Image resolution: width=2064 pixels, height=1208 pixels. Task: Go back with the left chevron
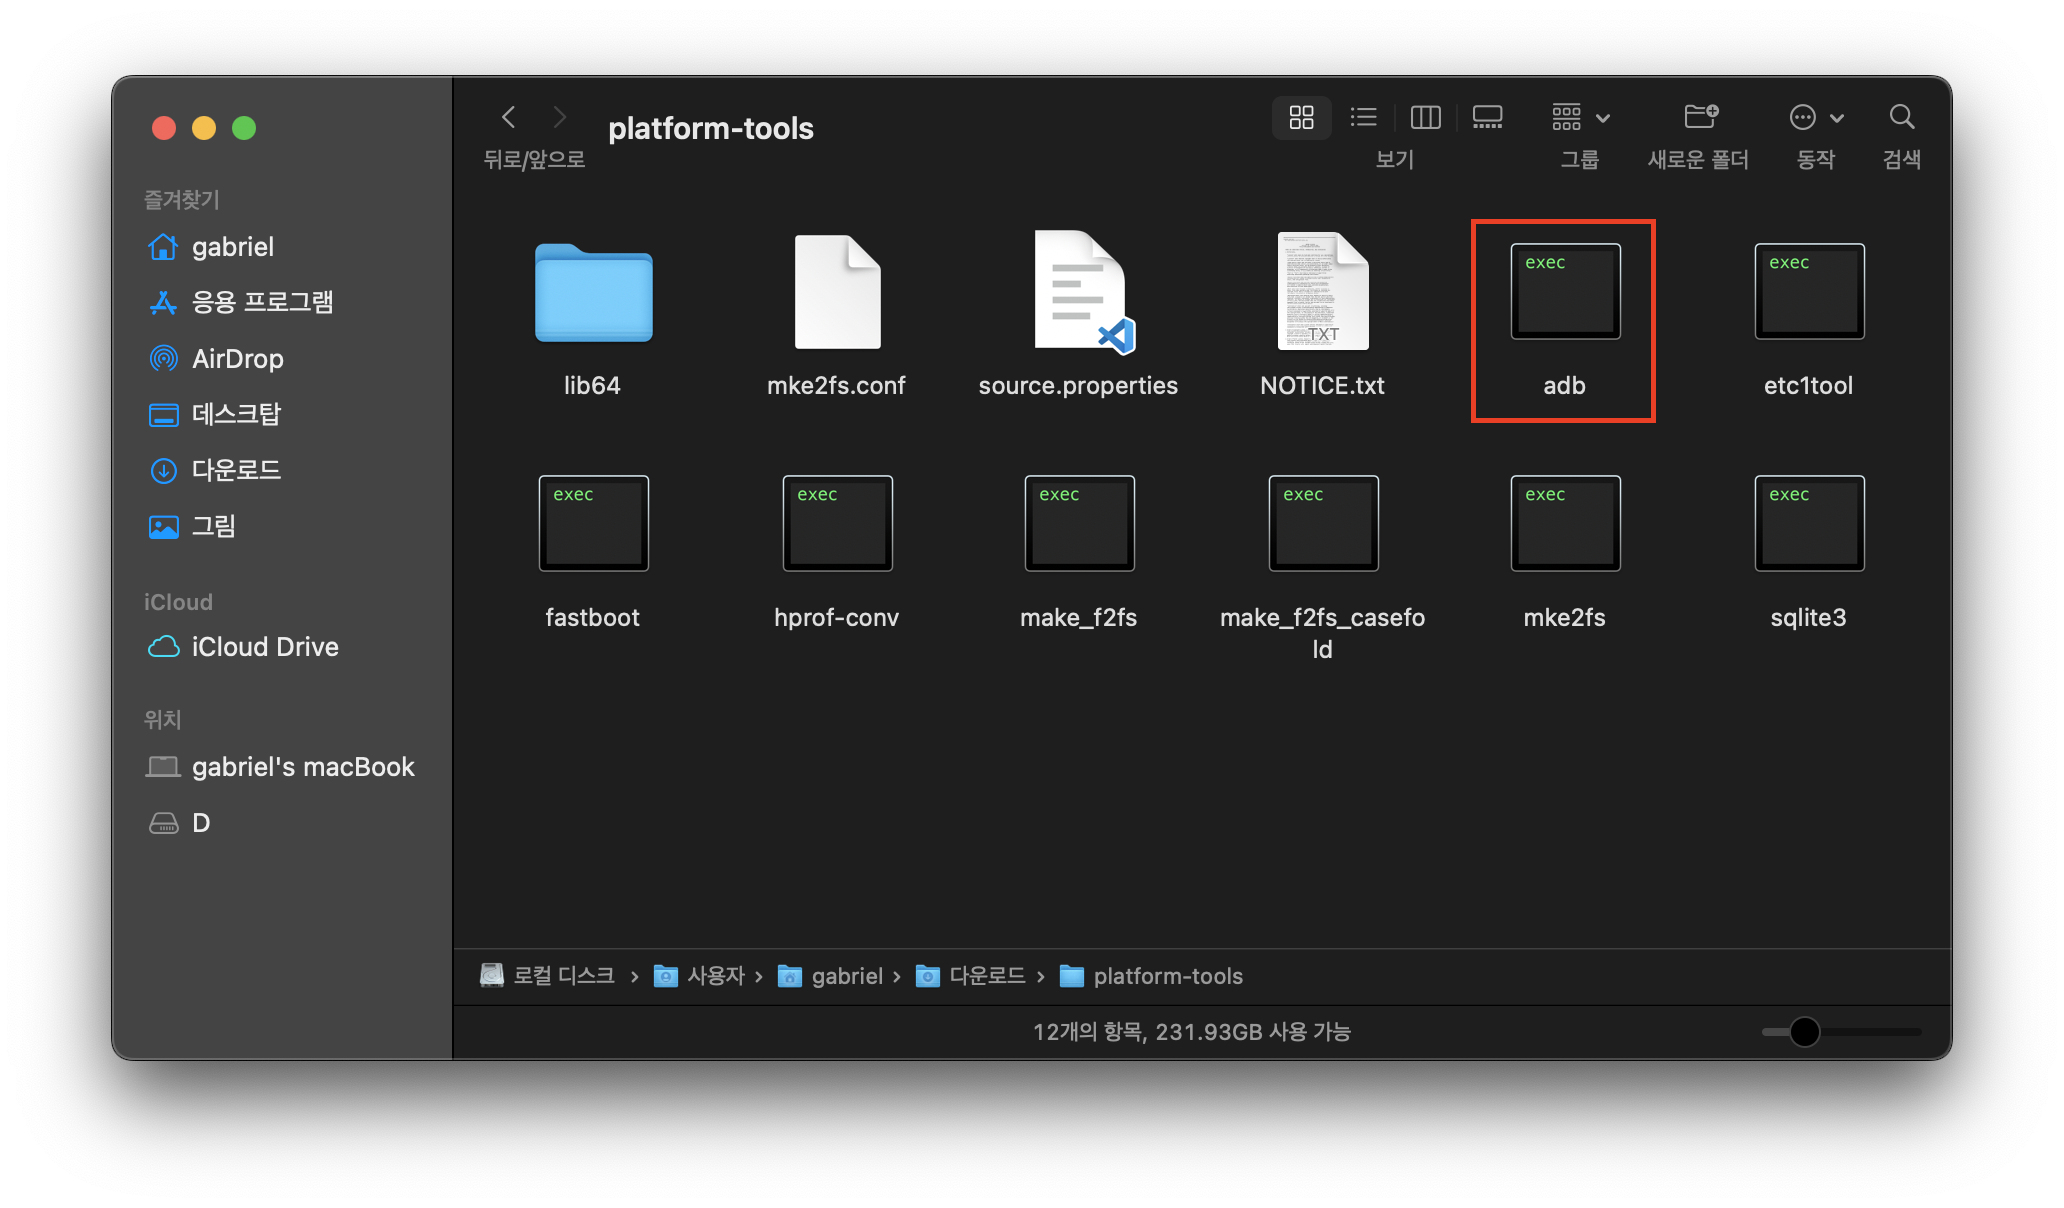tap(509, 118)
